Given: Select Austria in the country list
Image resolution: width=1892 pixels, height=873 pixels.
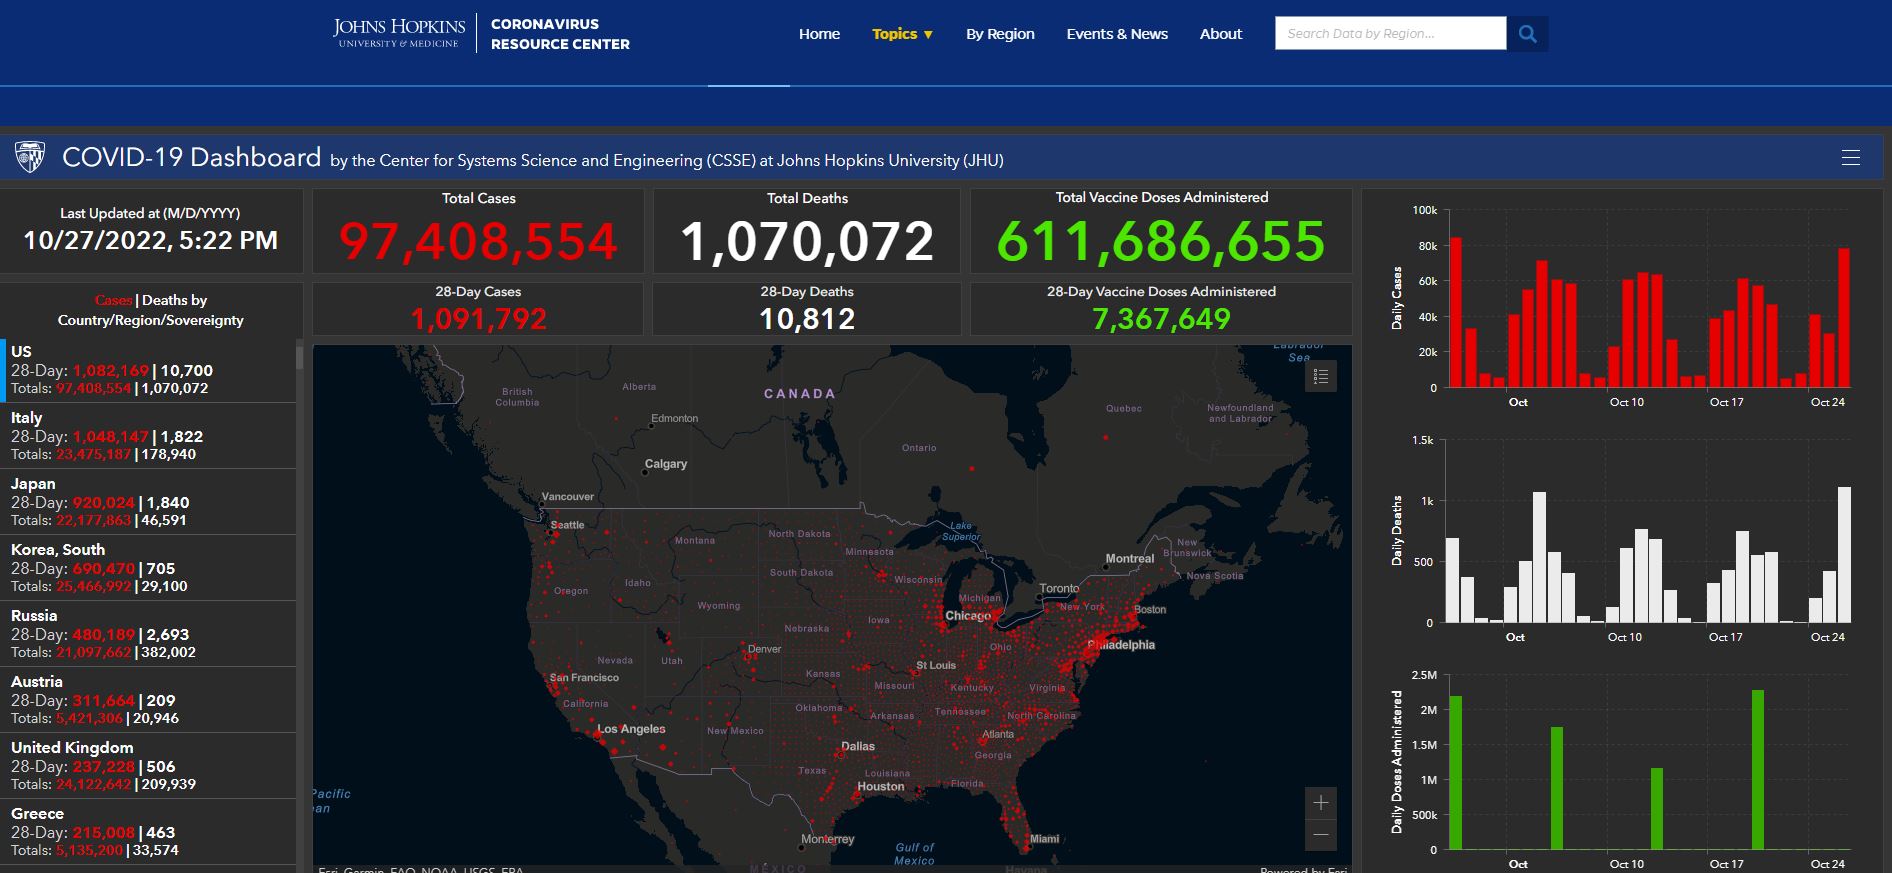Looking at the screenshot, I should click(x=148, y=700).
